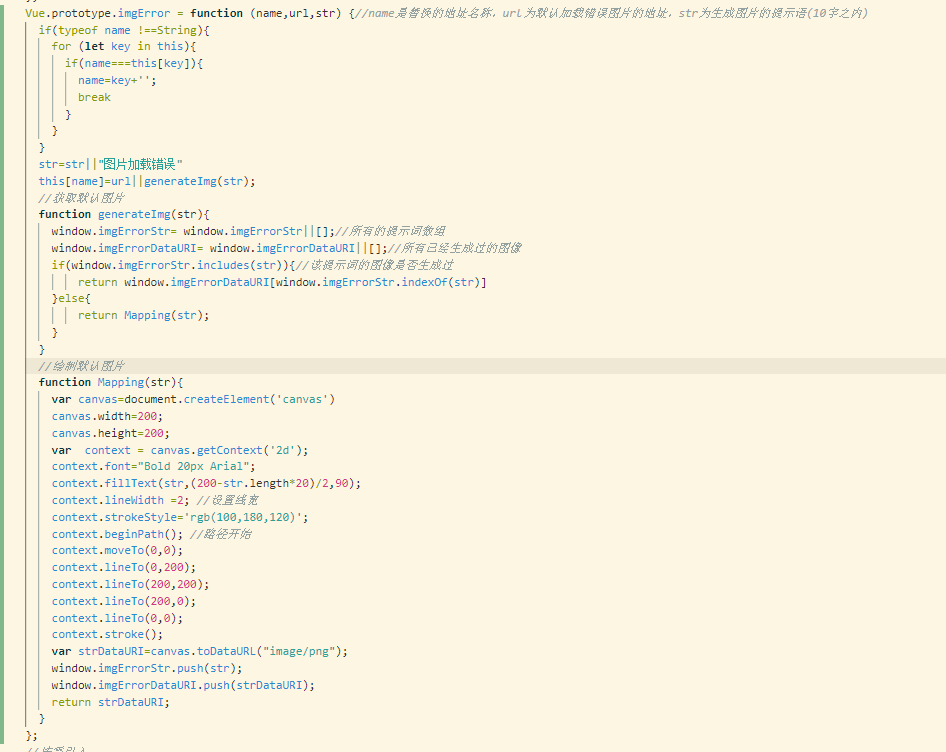Click the line 'return Mapping(str);'

tap(144, 315)
